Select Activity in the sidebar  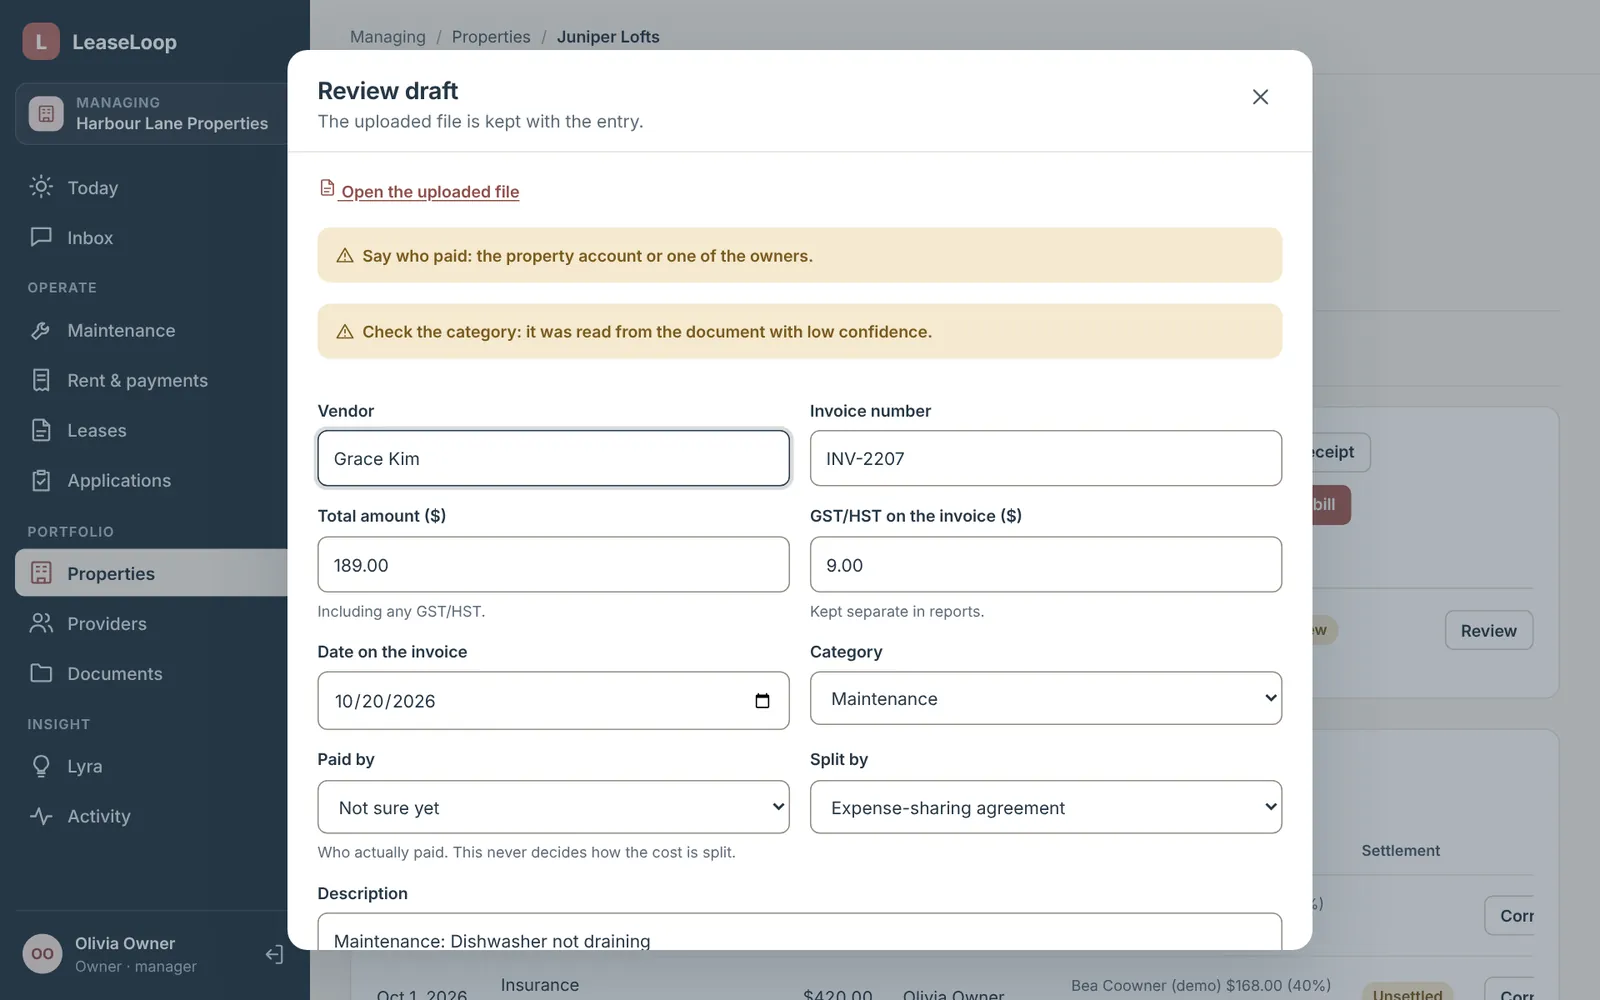pyautogui.click(x=152, y=816)
